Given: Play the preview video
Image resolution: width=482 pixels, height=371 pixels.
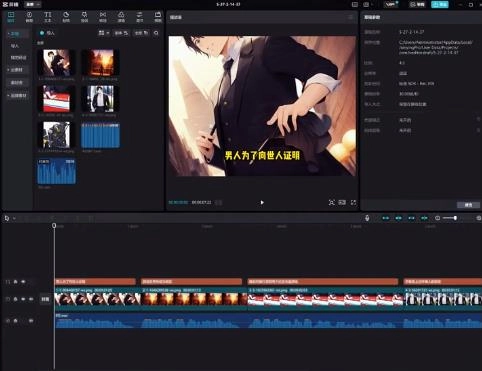Looking at the screenshot, I should [262, 202].
